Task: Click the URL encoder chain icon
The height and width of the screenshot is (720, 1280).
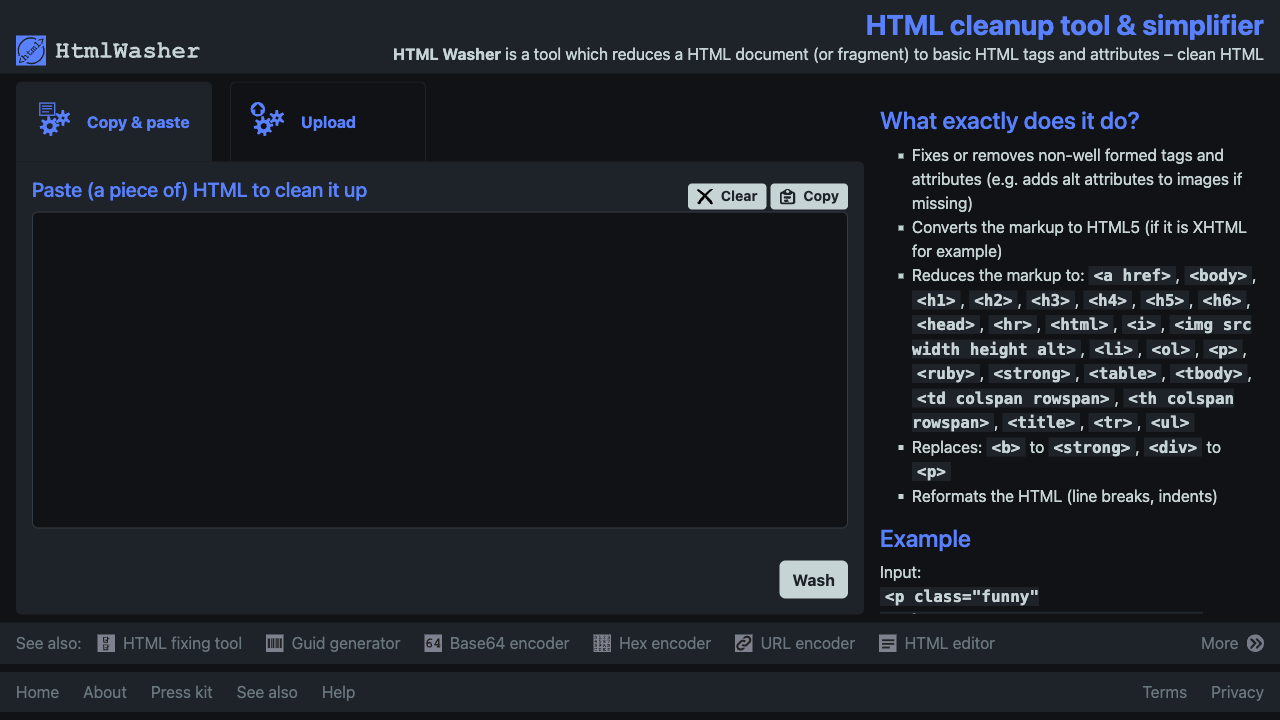Action: click(743, 643)
